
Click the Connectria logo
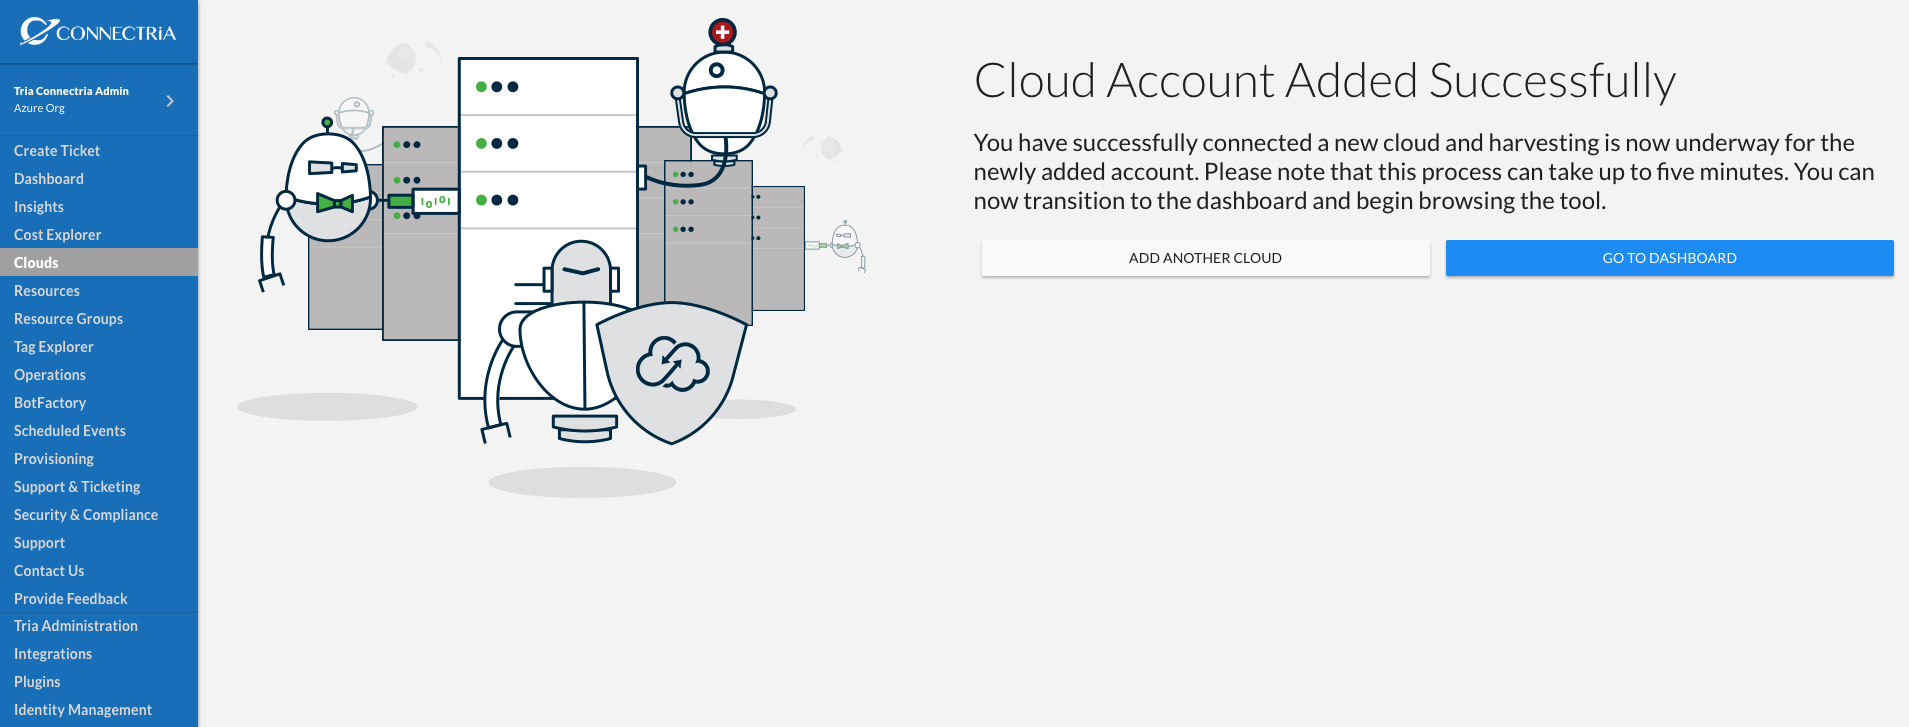(x=98, y=32)
